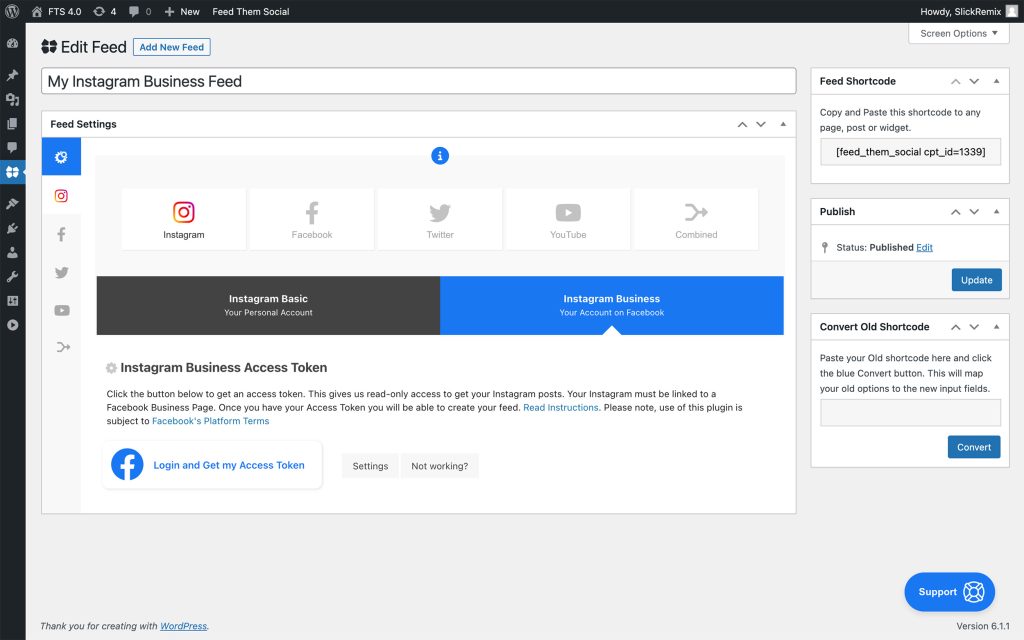Expand the Screen Options dropdown
Screen dimensions: 1024x640
click(x=959, y=33)
